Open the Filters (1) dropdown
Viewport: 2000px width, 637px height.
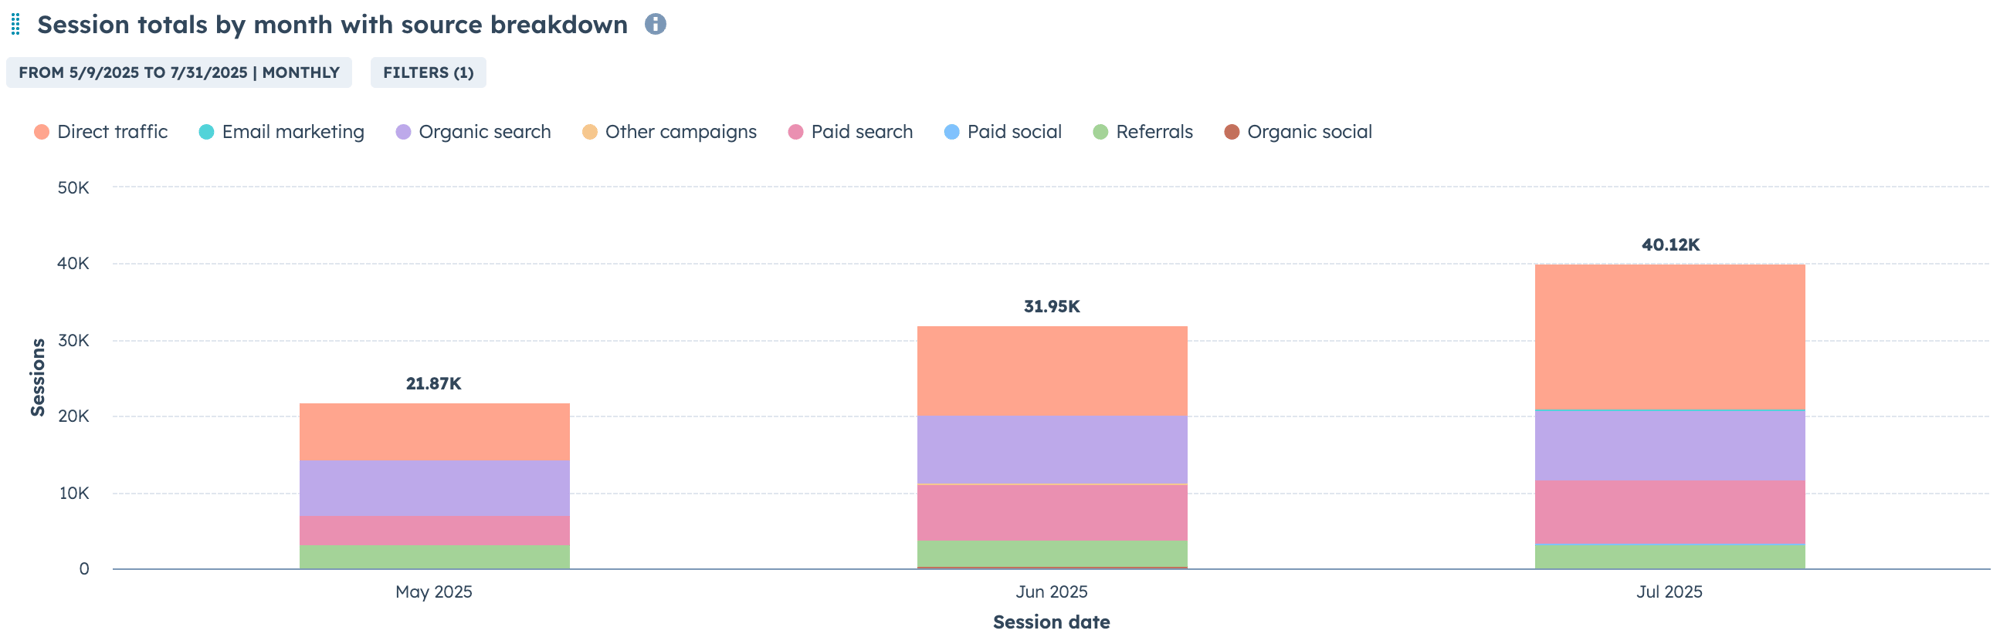428,72
